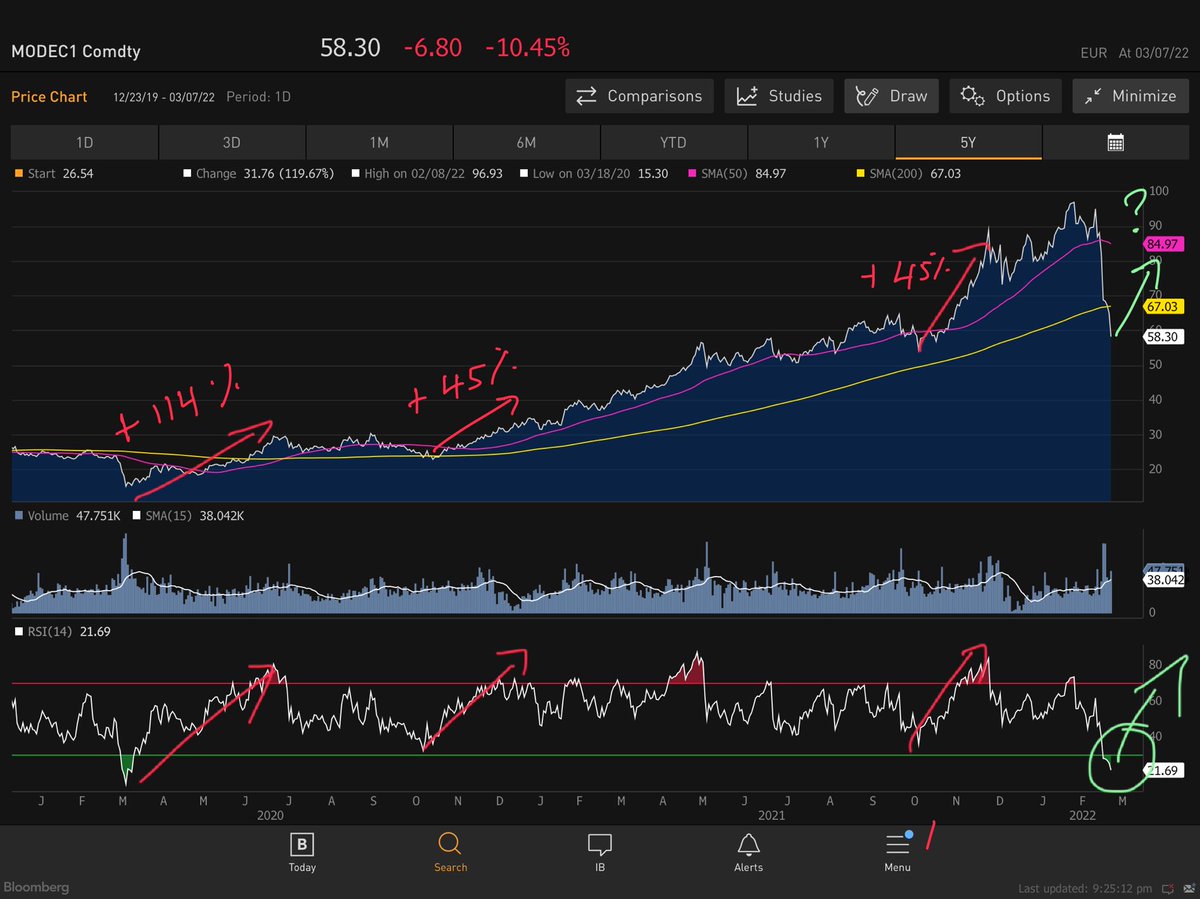This screenshot has width=1200, height=899.
Task: Switch to the 1M range
Action: click(x=379, y=143)
